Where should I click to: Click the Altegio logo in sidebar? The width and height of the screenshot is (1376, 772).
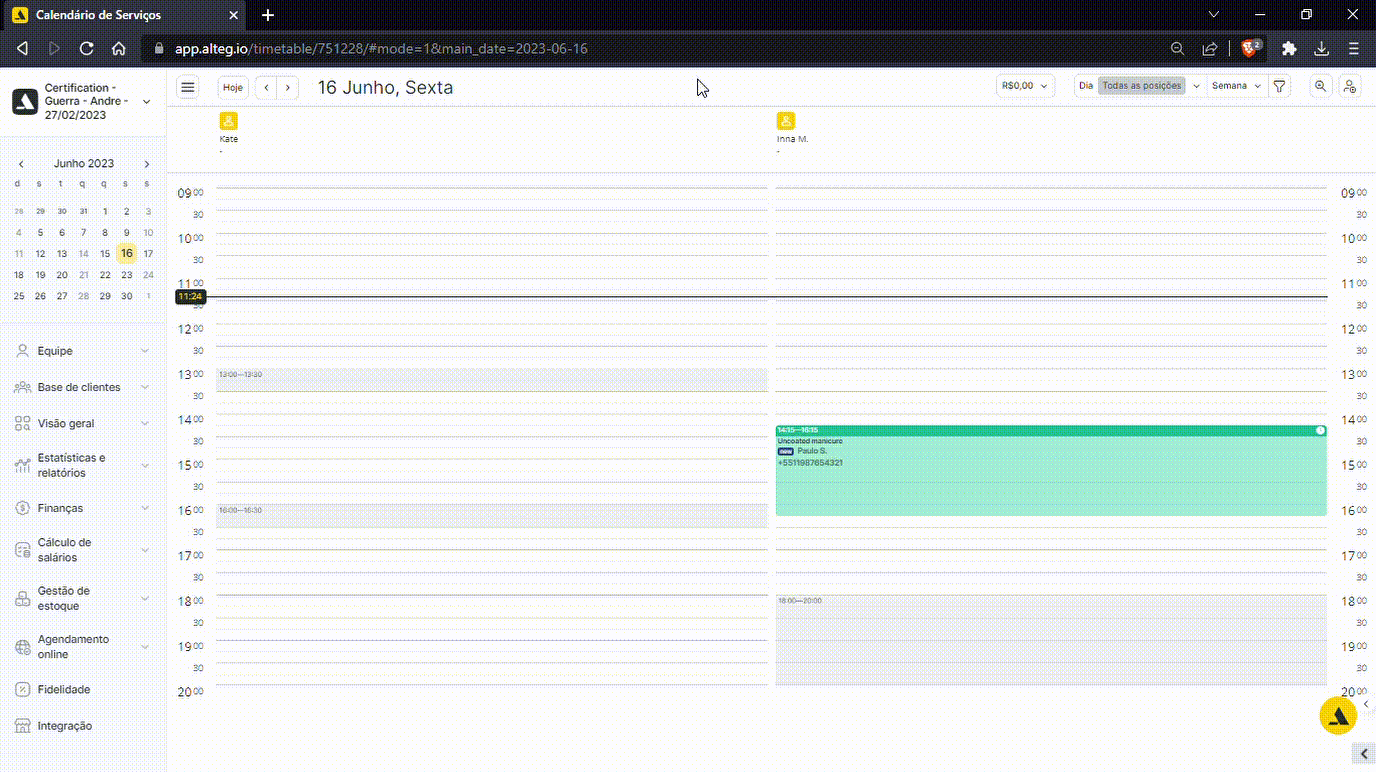[x=25, y=101]
